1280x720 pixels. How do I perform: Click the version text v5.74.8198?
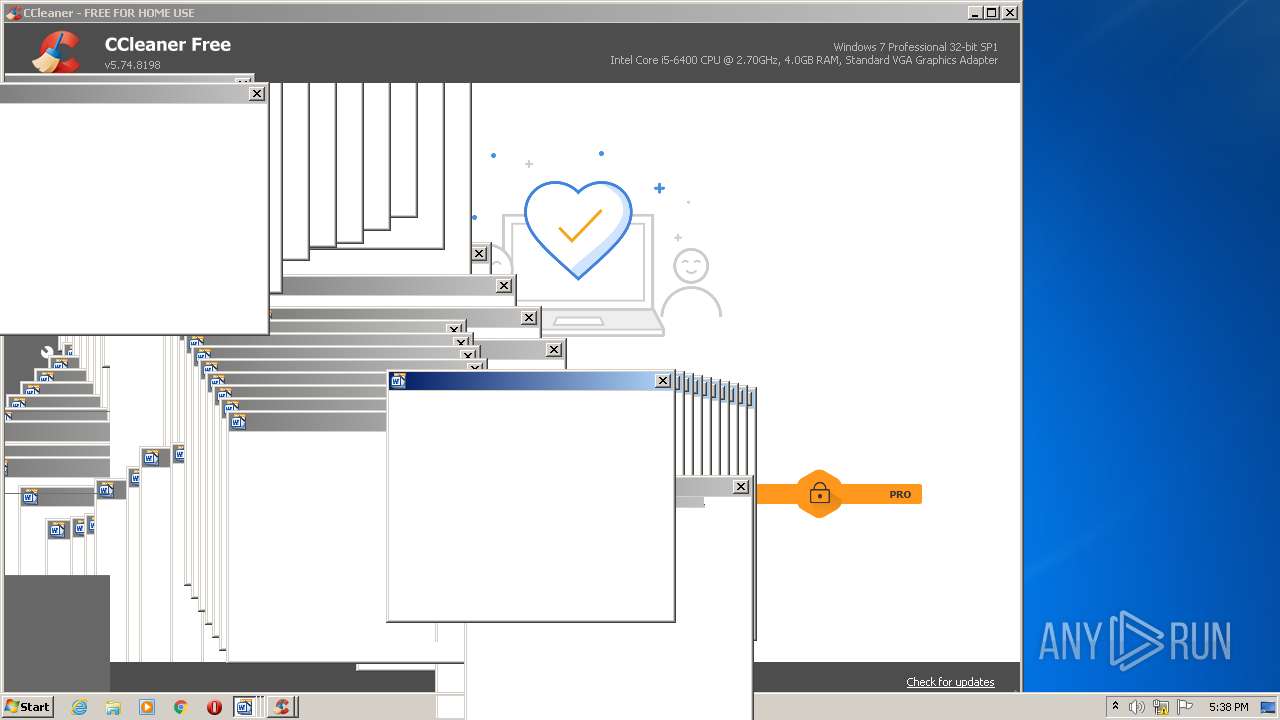132,65
